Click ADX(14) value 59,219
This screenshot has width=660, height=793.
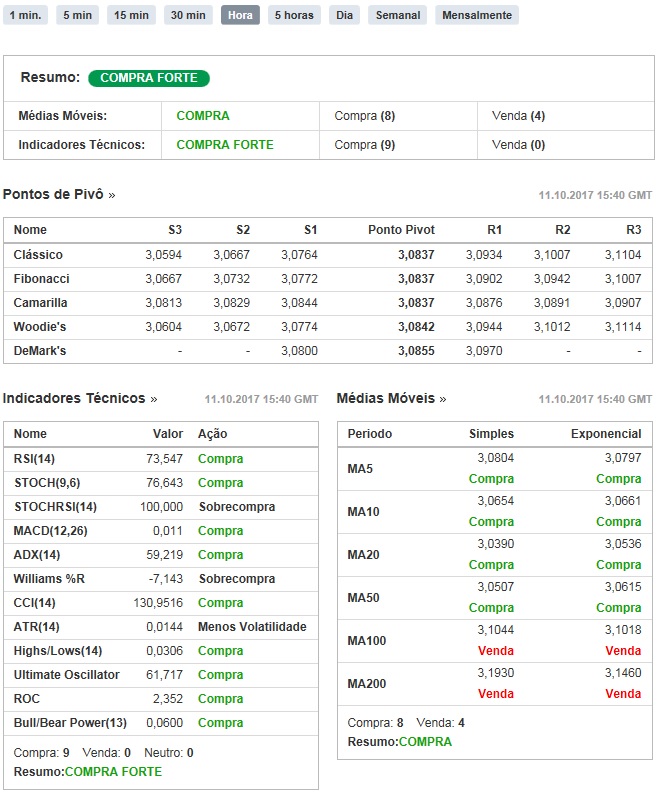(x=164, y=555)
